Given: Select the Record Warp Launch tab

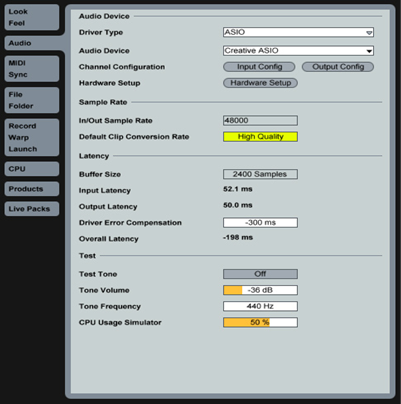Looking at the screenshot, I should 32,137.
